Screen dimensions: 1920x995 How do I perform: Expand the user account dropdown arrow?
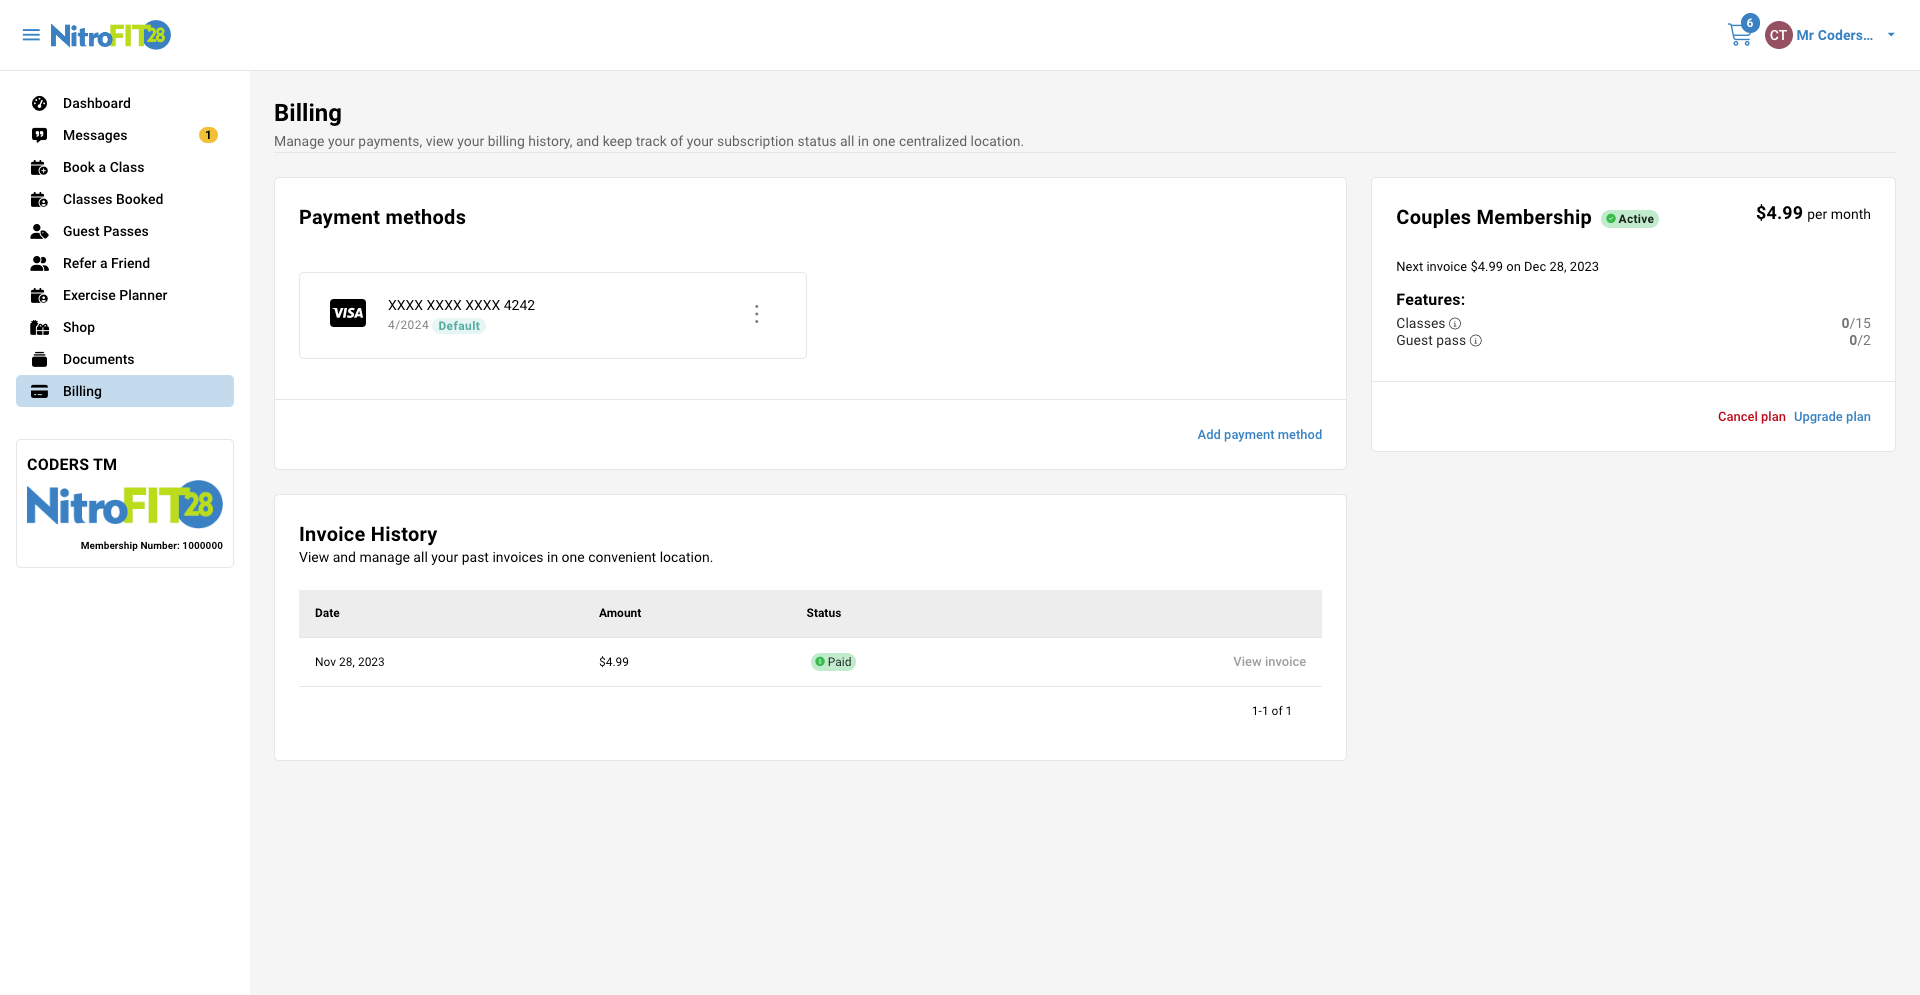coord(1891,35)
